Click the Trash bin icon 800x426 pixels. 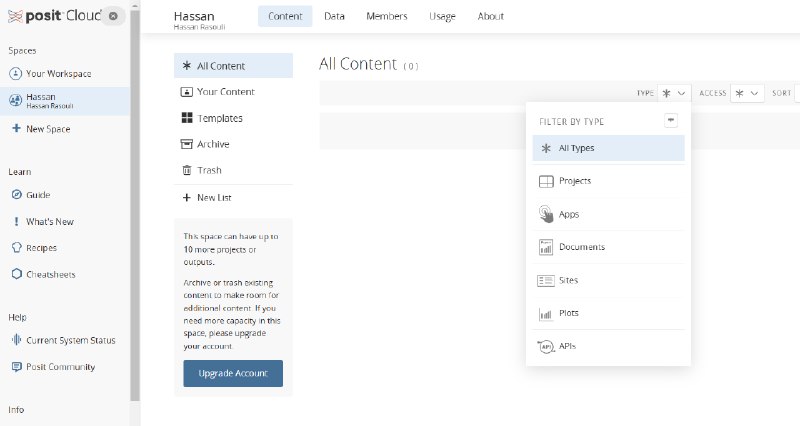(187, 170)
